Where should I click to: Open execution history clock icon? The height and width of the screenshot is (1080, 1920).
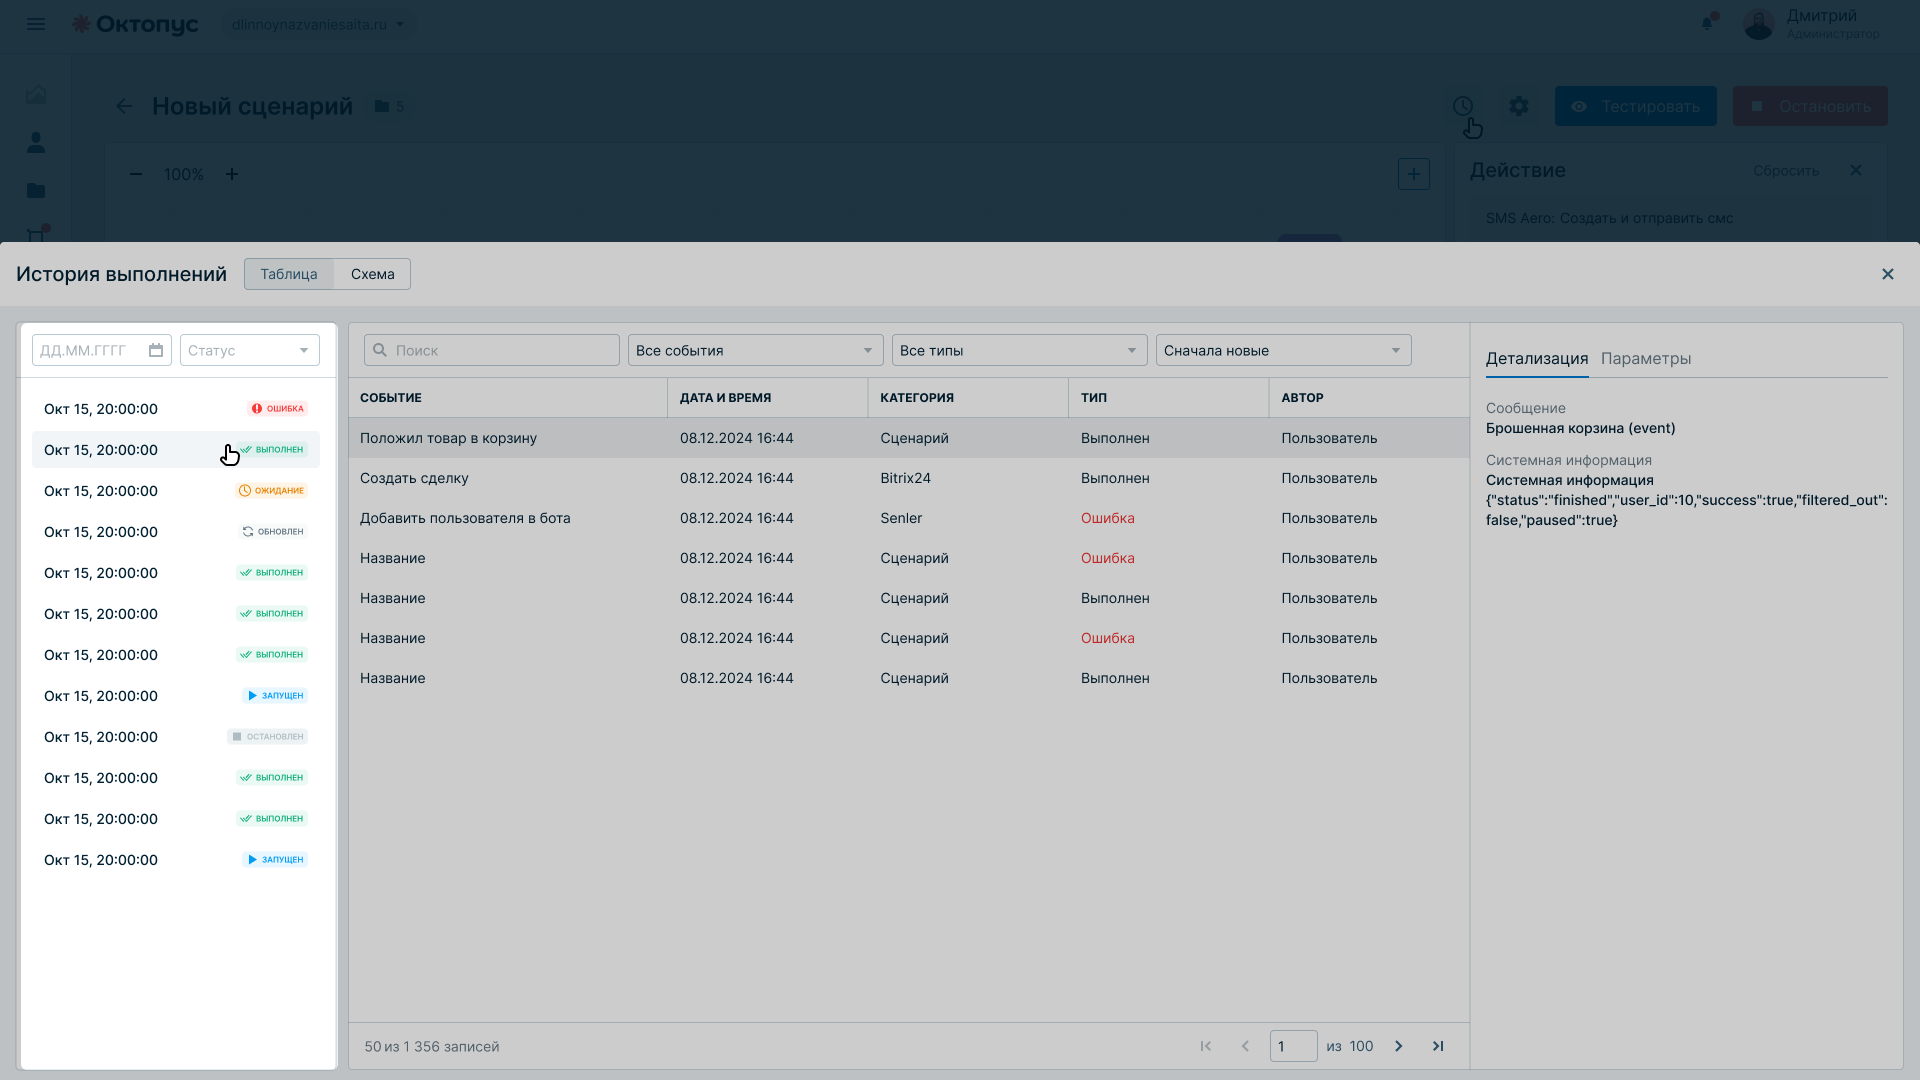[x=1463, y=106]
